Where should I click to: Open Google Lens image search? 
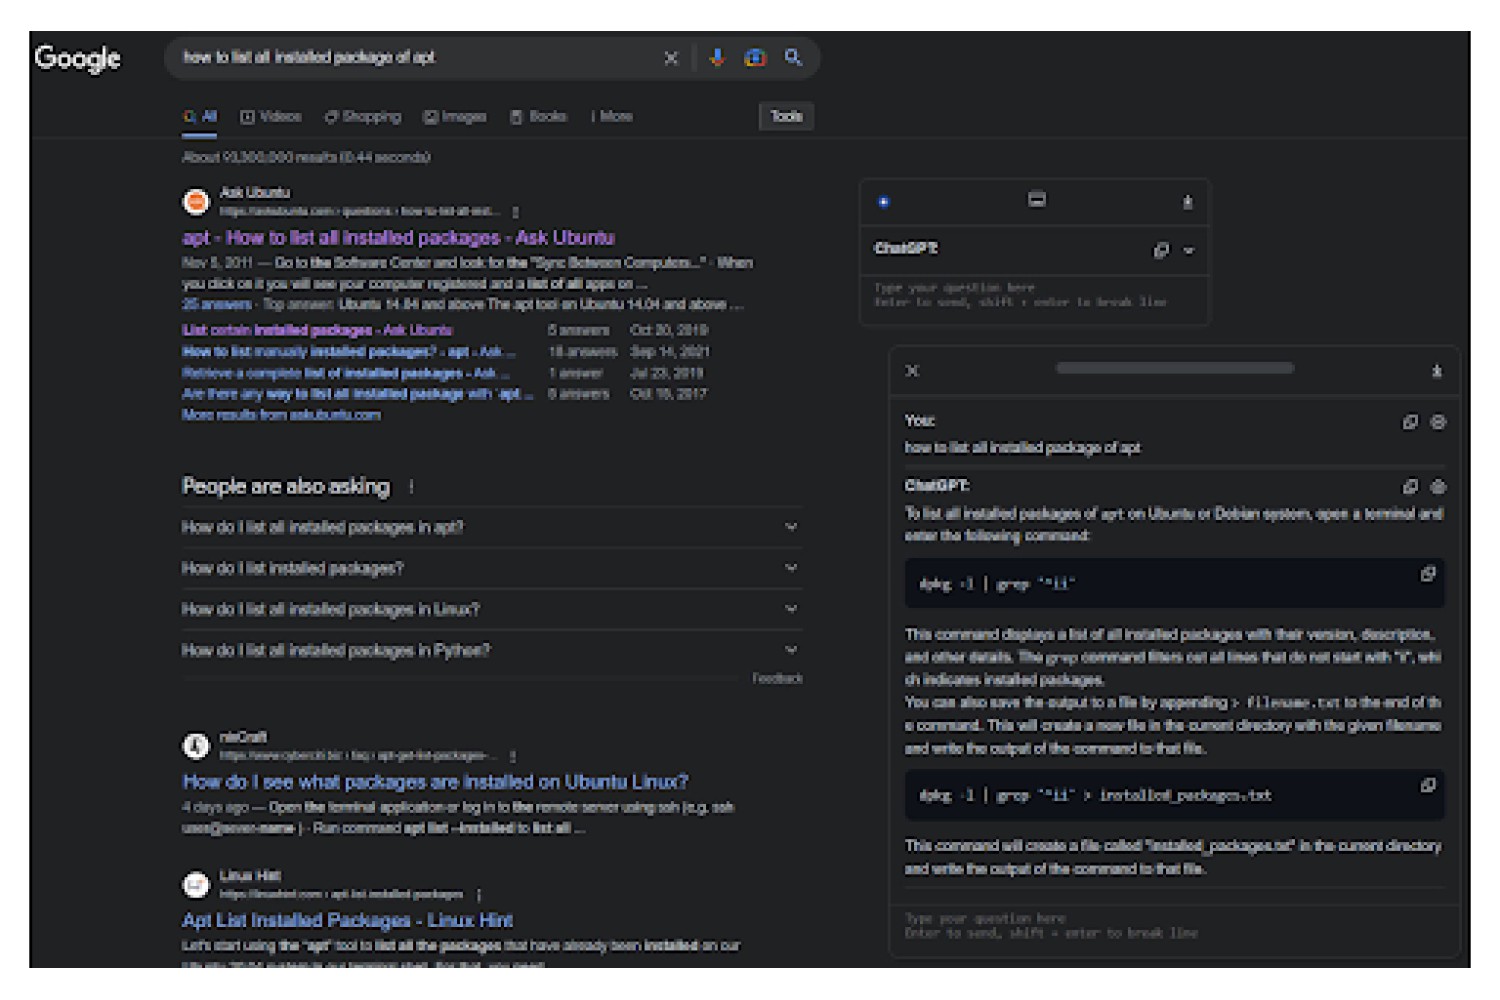[755, 58]
